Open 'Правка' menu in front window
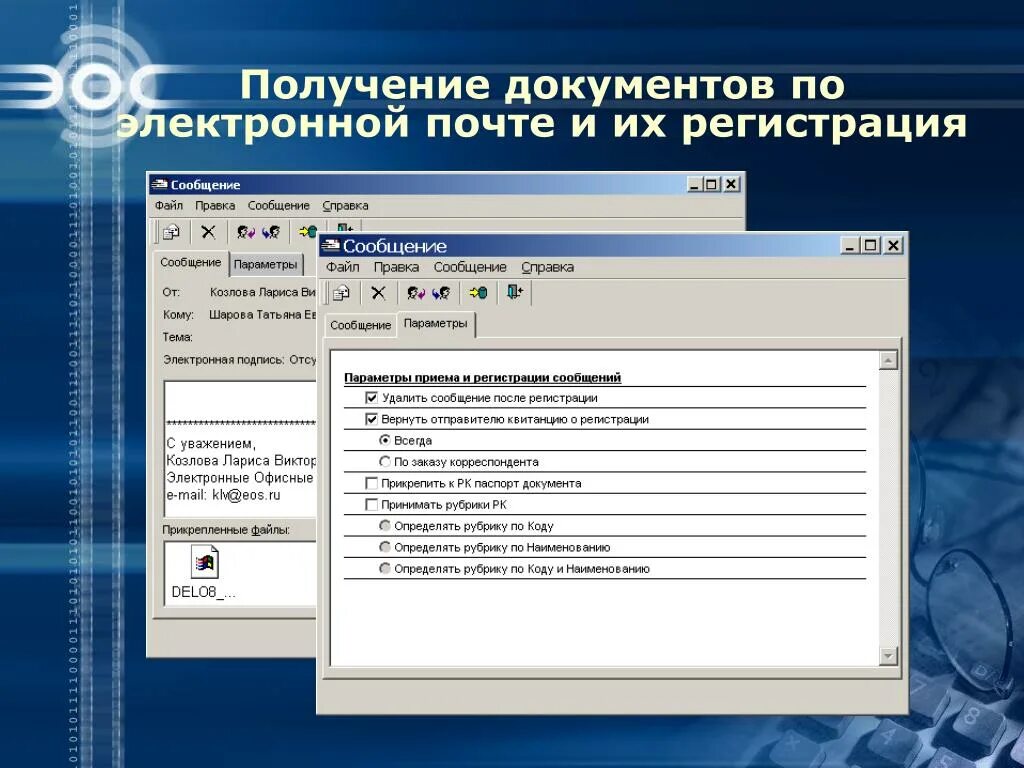The height and width of the screenshot is (768, 1024). point(396,267)
